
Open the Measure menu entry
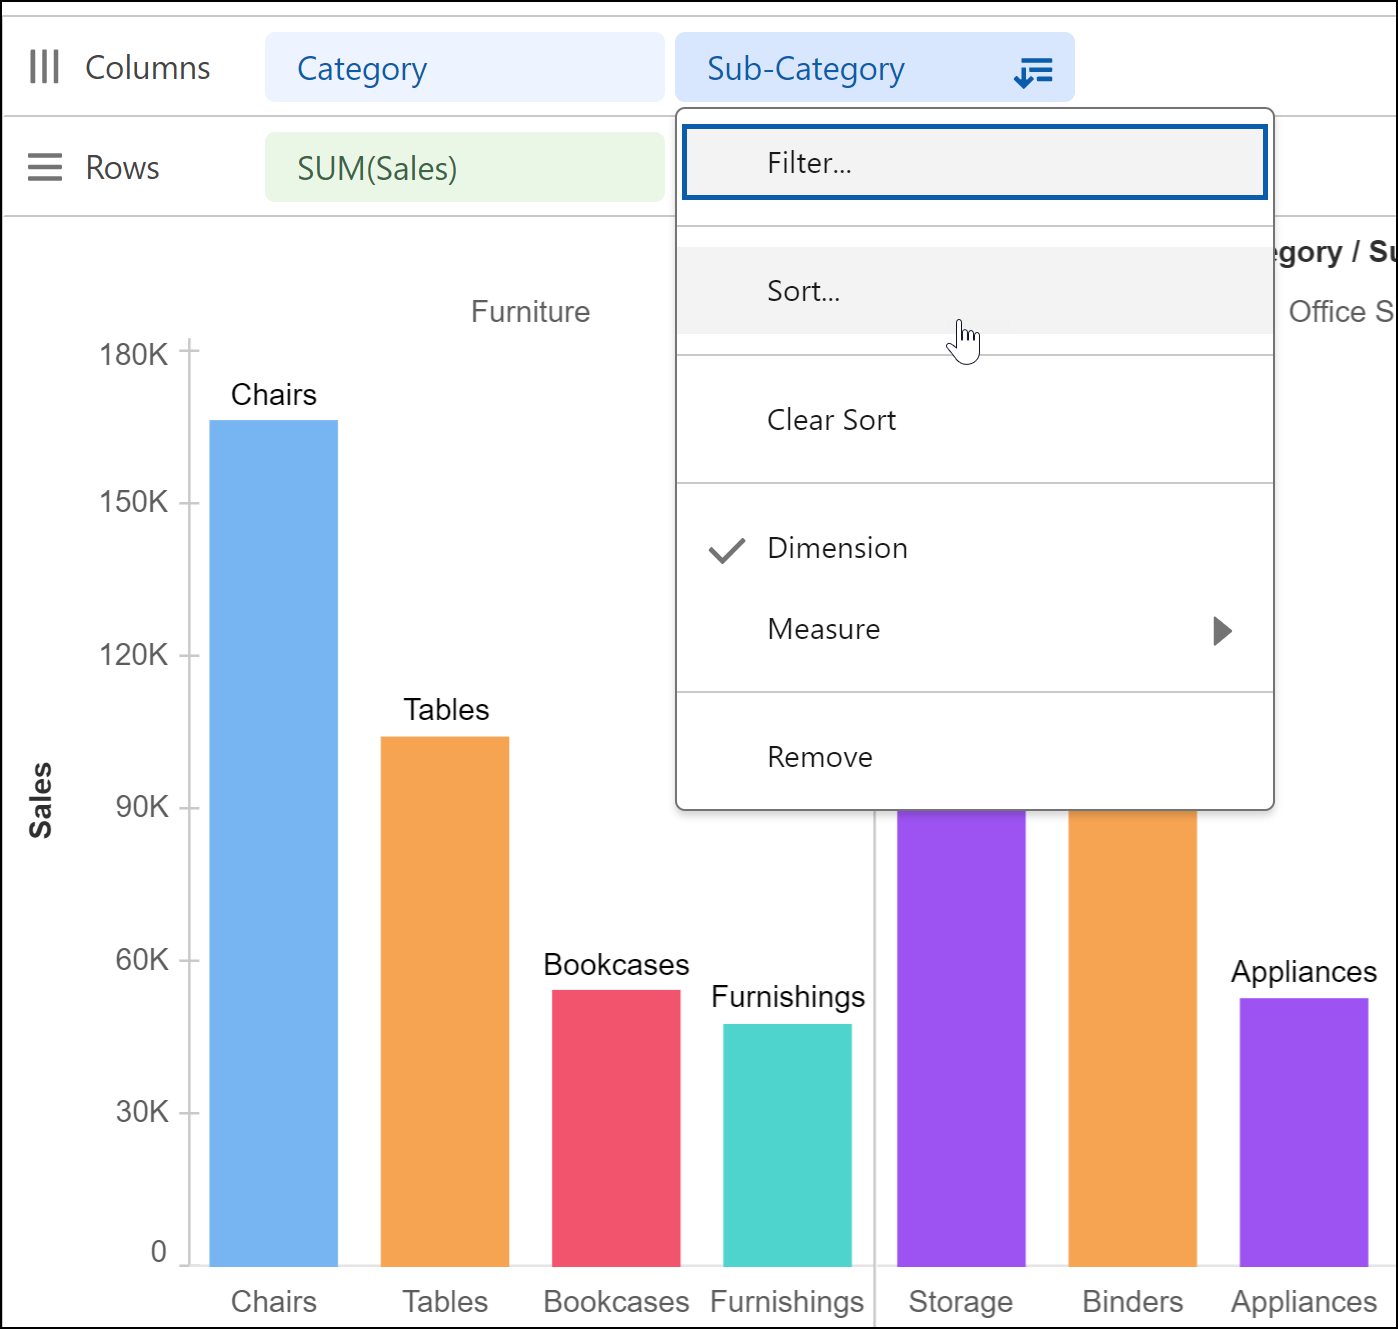975,629
